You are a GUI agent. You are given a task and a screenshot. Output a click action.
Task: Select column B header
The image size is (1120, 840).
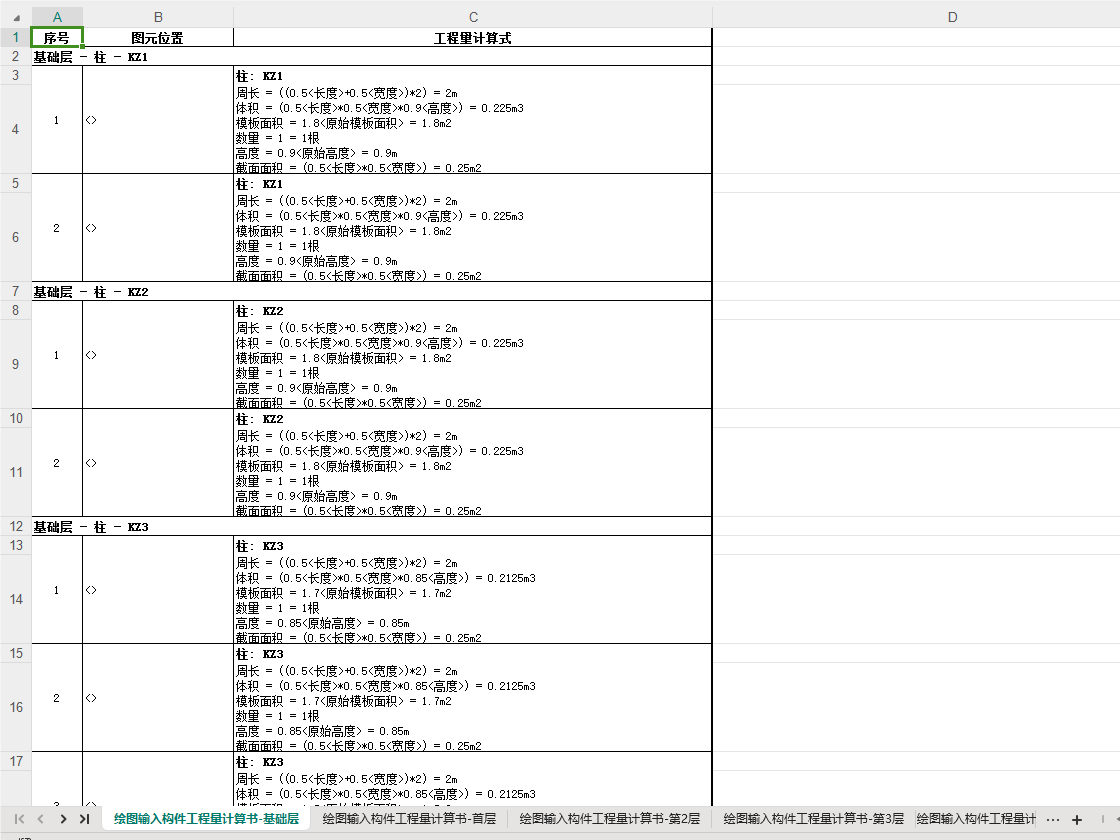(158, 17)
